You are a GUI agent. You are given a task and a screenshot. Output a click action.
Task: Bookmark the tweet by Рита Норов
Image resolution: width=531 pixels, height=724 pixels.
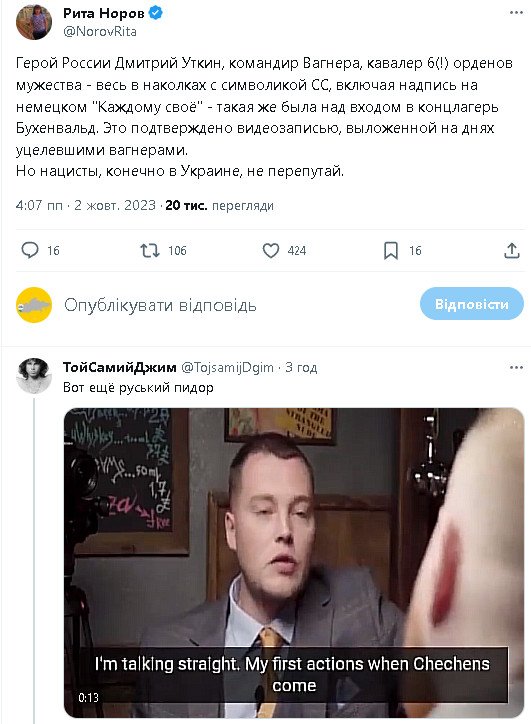coord(391,251)
